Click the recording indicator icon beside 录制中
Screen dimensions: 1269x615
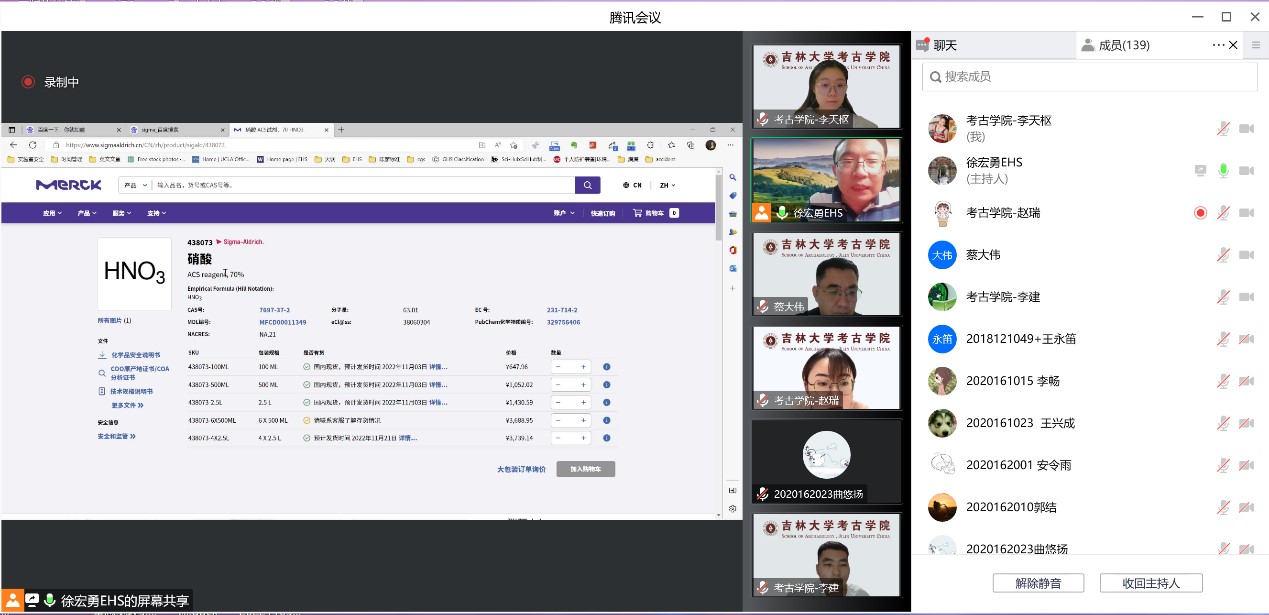28,82
